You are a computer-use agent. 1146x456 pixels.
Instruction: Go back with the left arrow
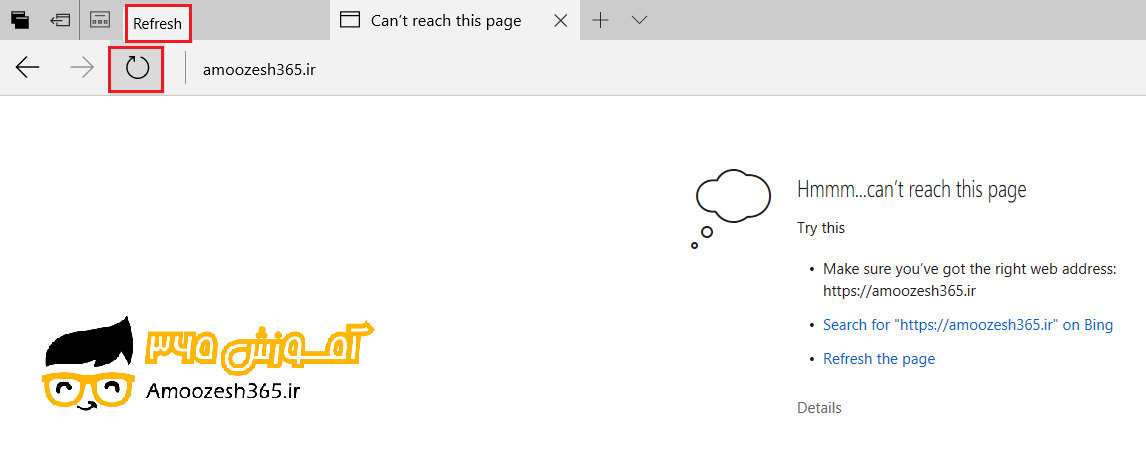coord(28,69)
